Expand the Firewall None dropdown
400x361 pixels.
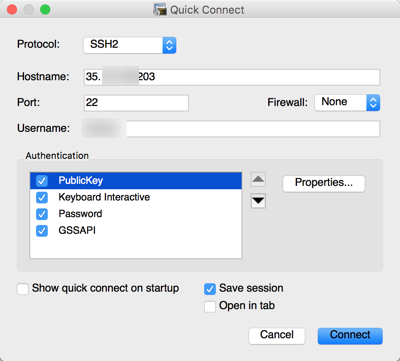coord(347,102)
